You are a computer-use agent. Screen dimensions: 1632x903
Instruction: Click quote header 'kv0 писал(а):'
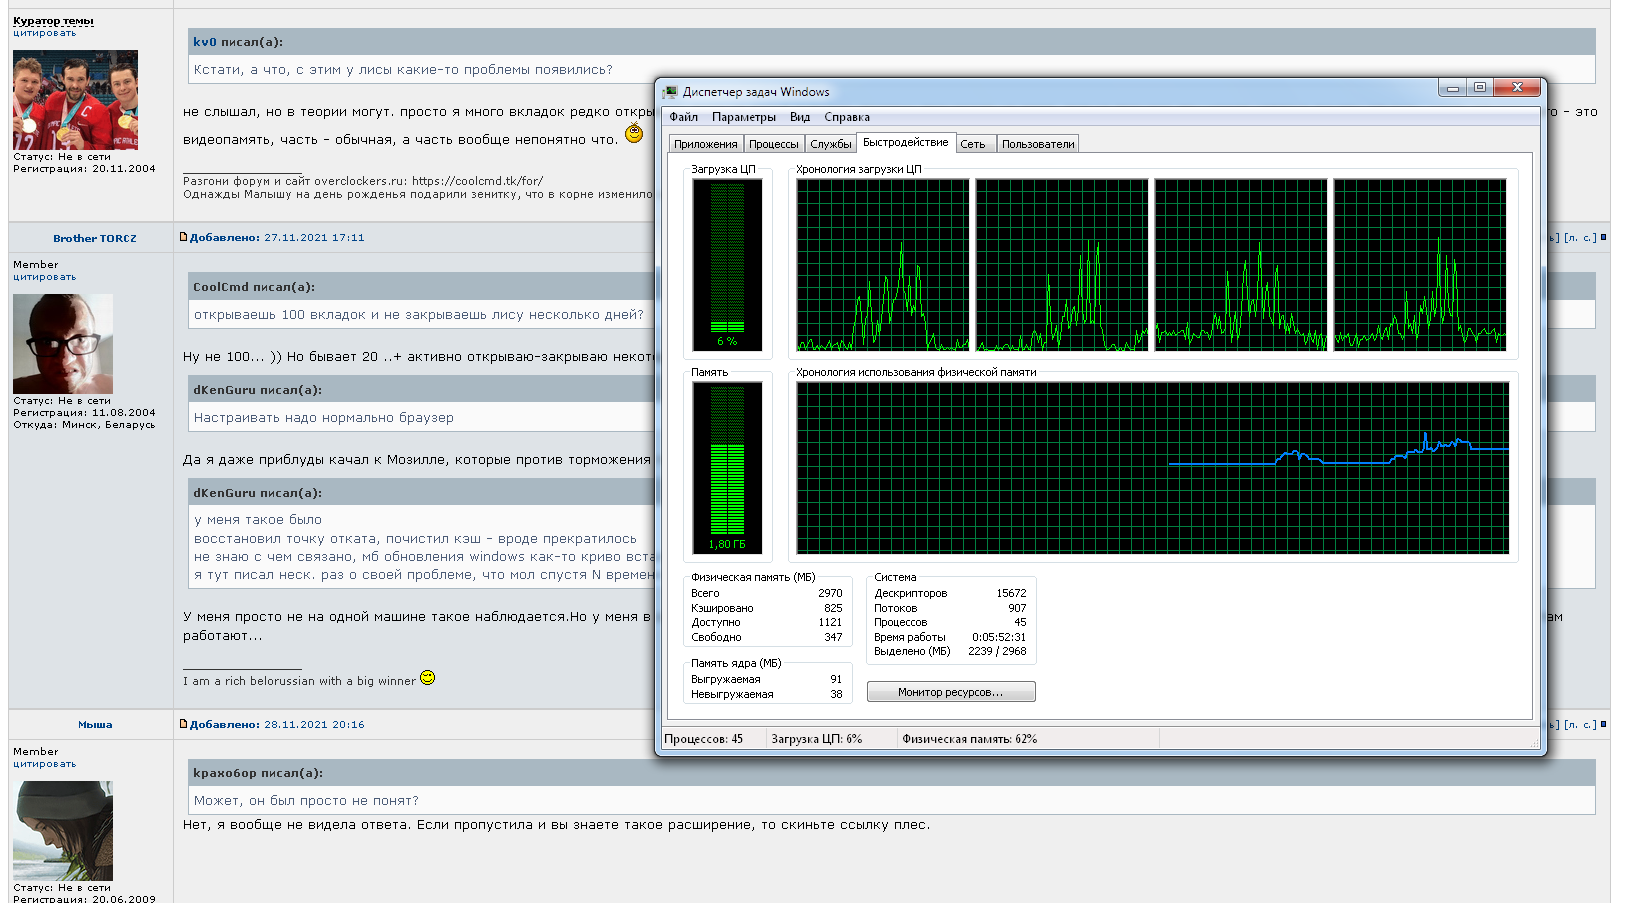[x=238, y=42]
